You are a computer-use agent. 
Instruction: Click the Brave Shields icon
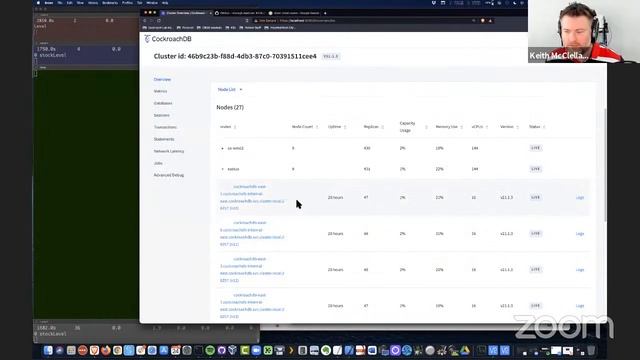coord(482,20)
